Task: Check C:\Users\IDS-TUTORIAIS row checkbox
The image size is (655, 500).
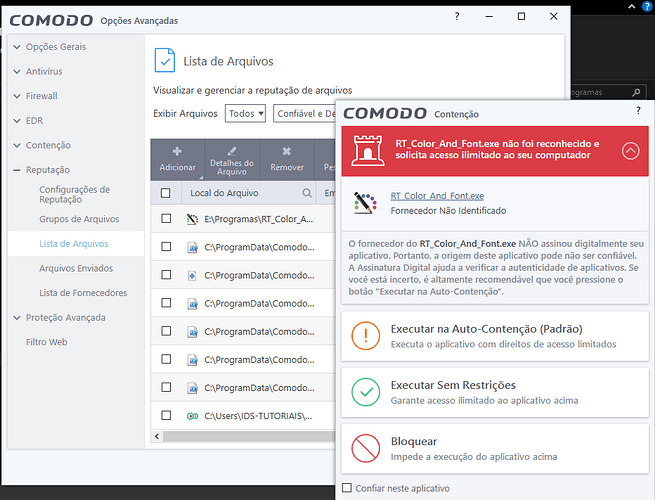Action: 166,415
